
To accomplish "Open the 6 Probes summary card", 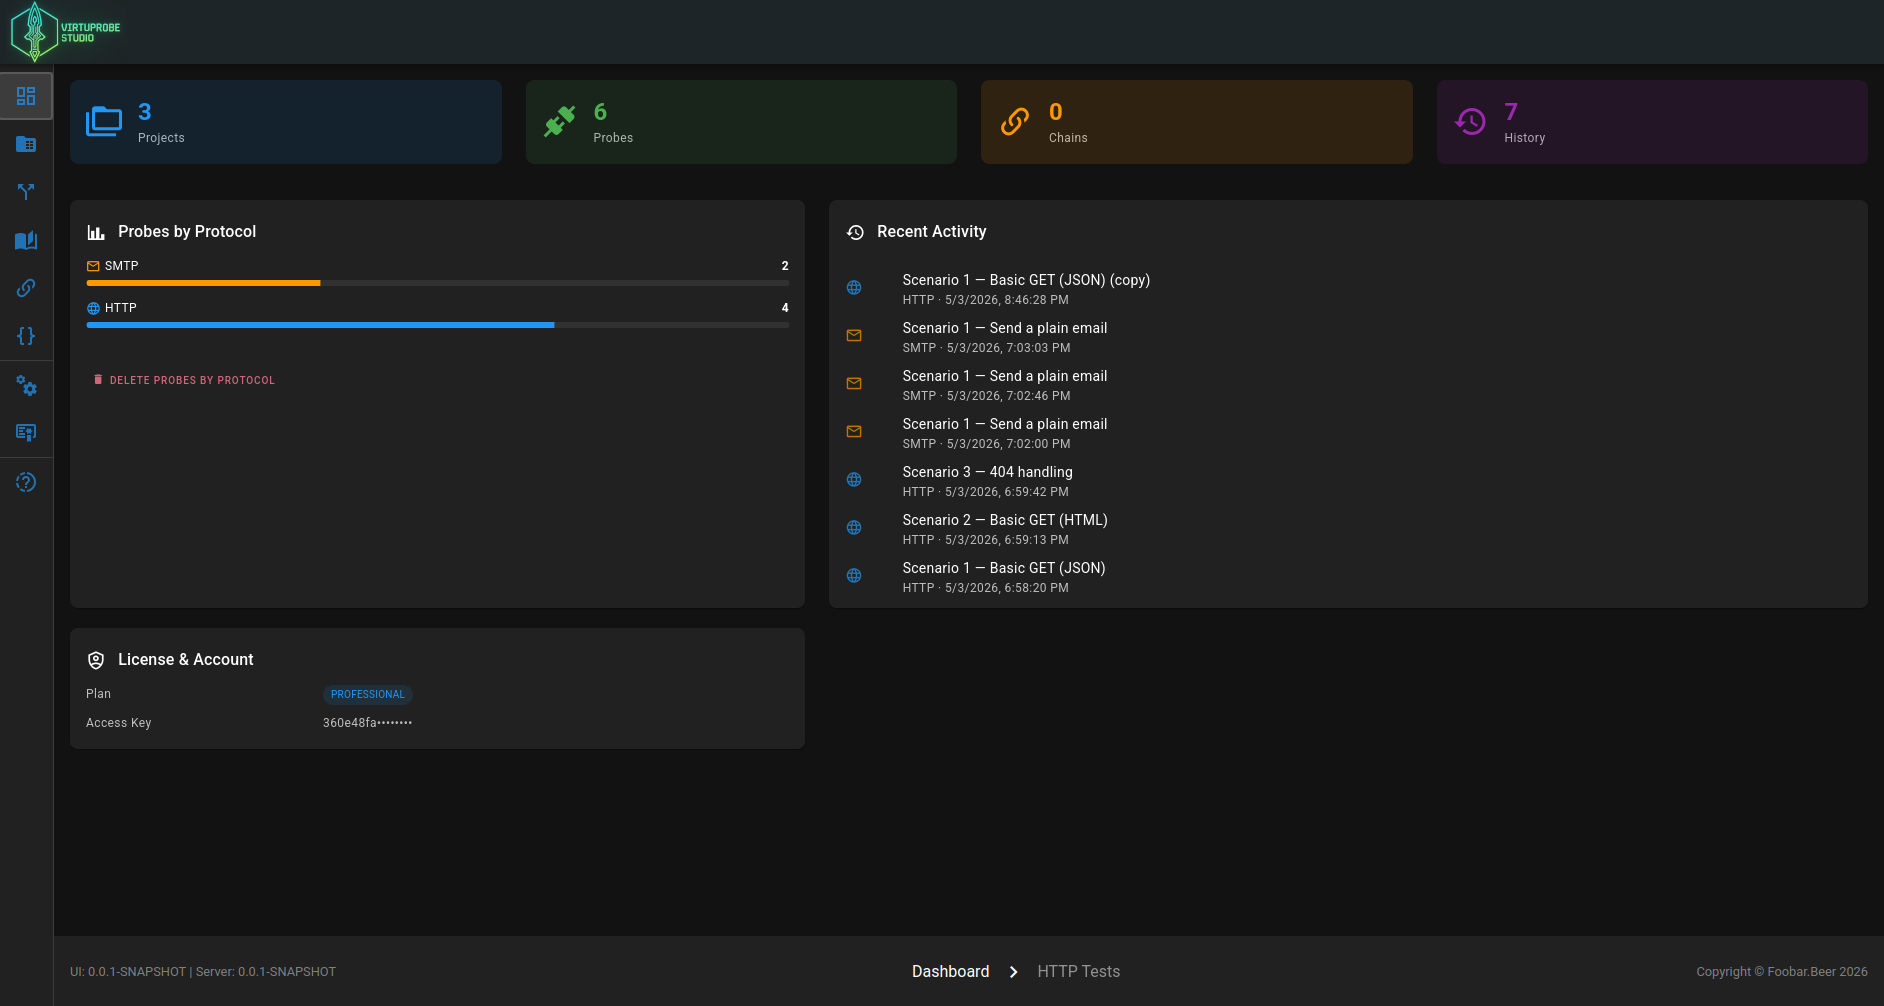I will pos(741,122).
